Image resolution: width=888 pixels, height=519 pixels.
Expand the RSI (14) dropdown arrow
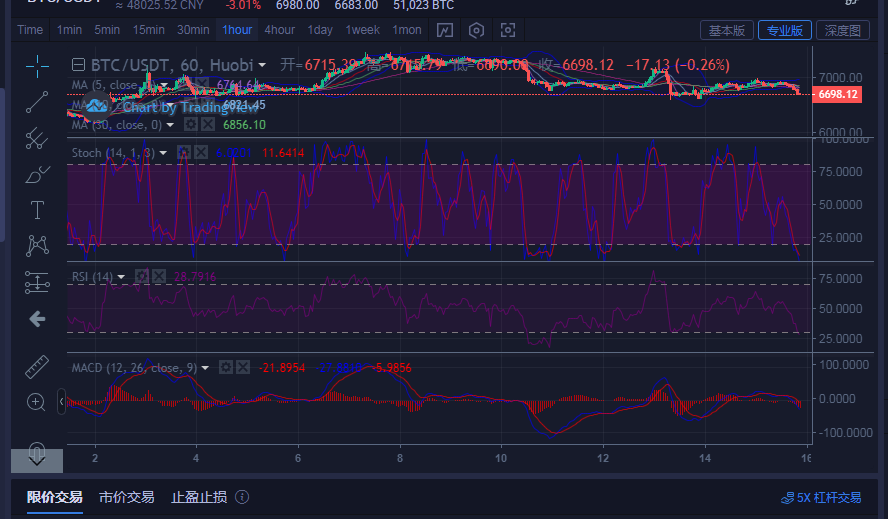(x=121, y=277)
